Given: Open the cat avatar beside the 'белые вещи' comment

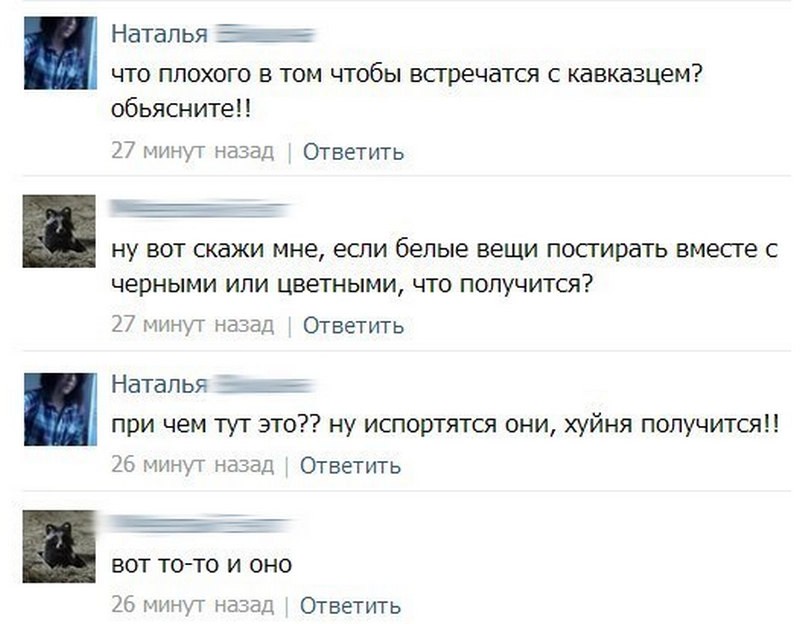Looking at the screenshot, I should point(60,229).
